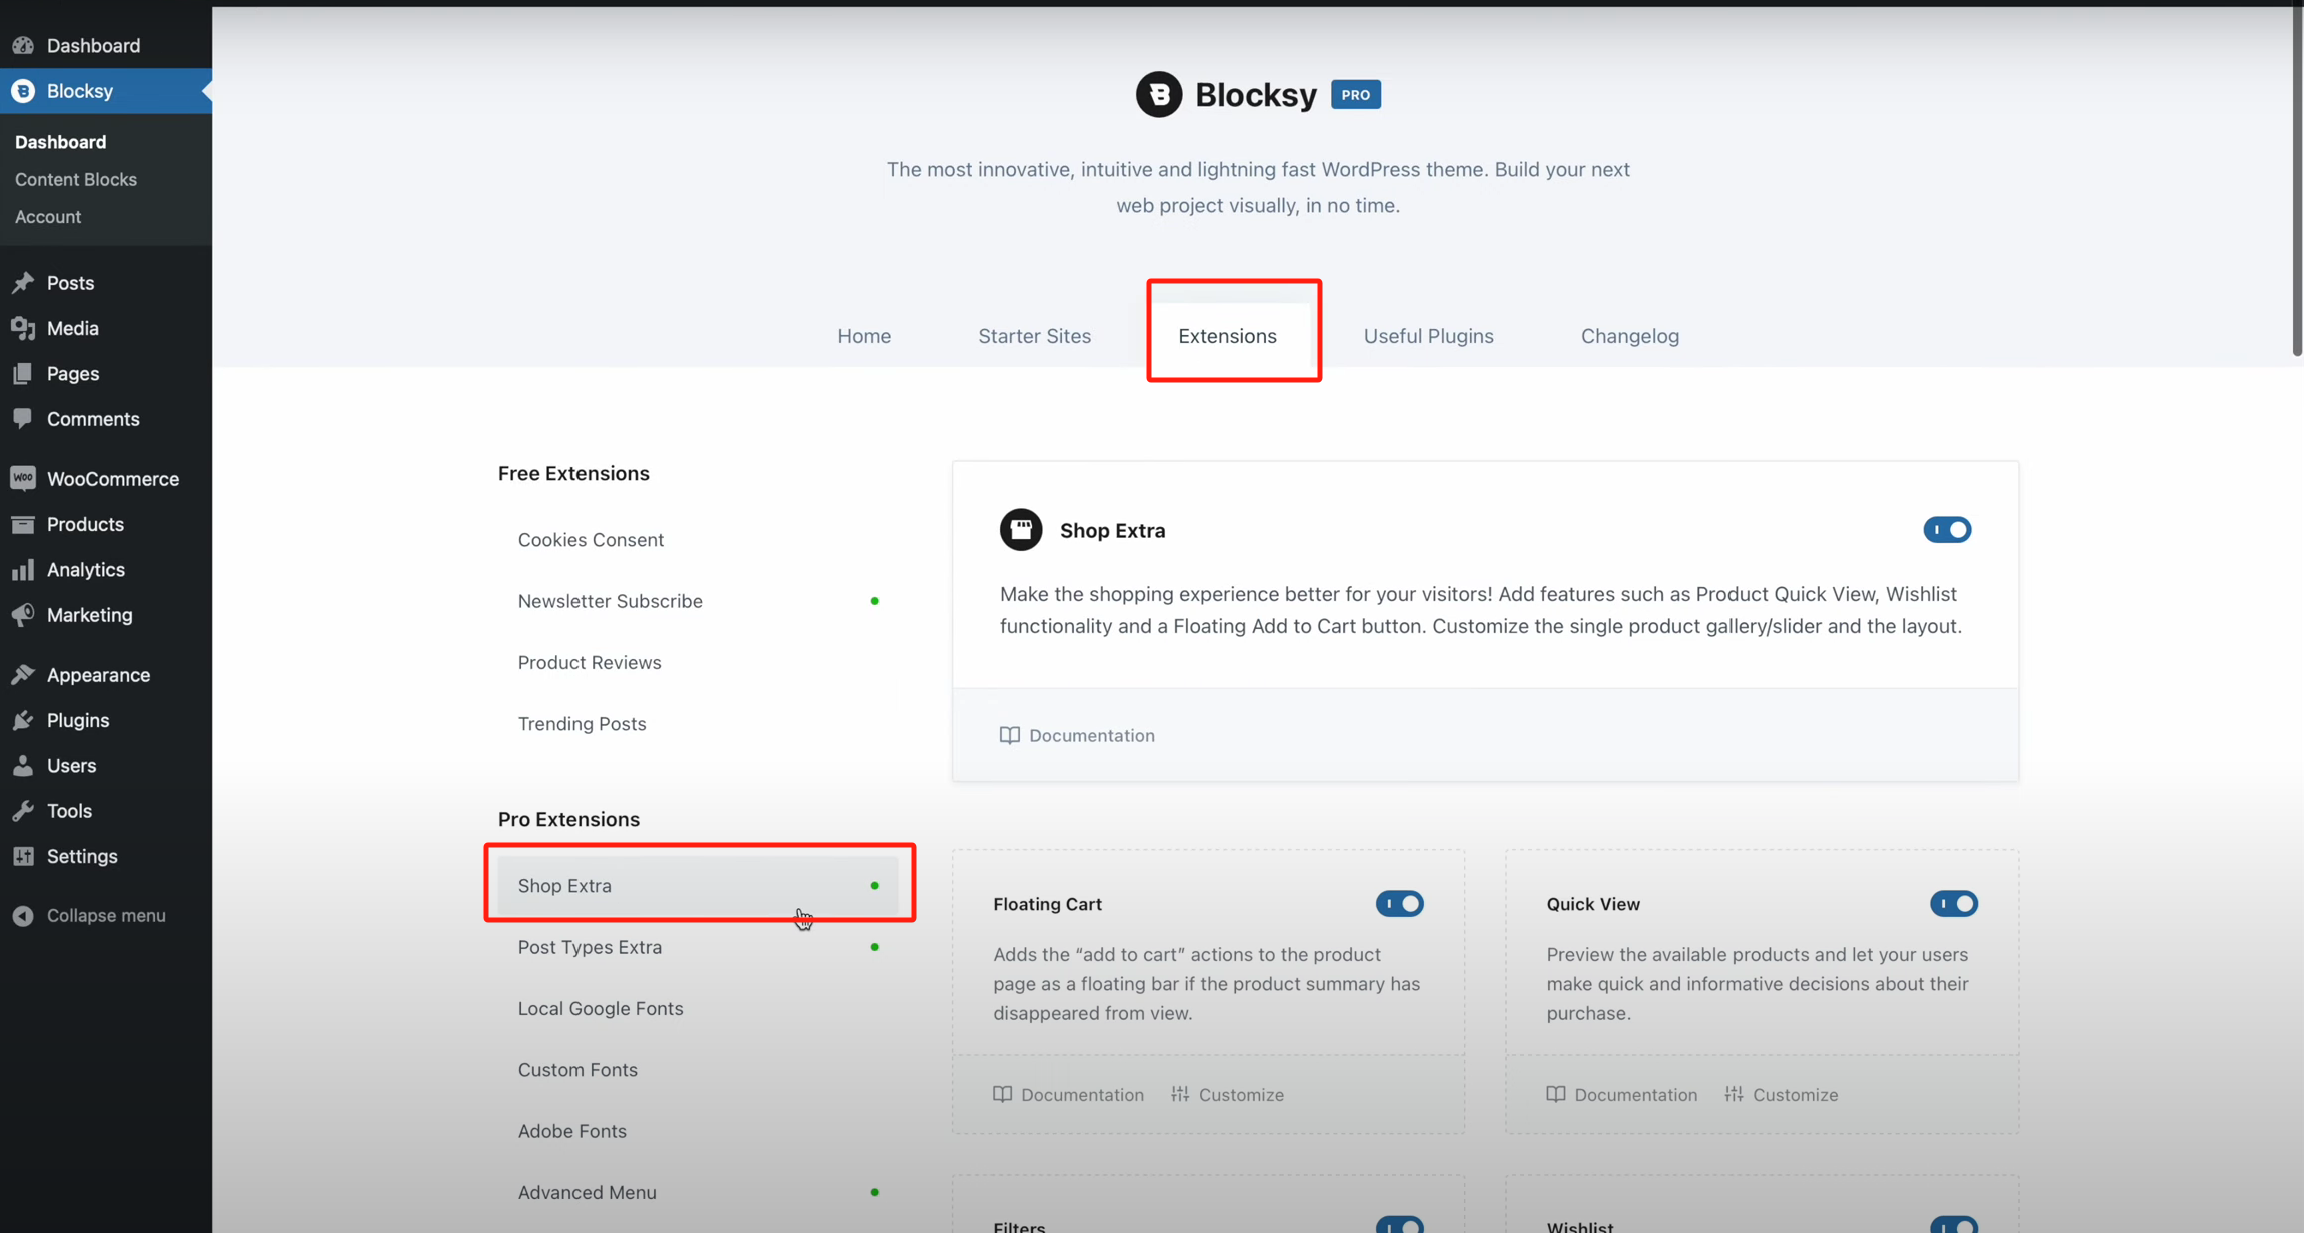
Task: Disable the Shop Extra extension toggle
Action: (1947, 529)
